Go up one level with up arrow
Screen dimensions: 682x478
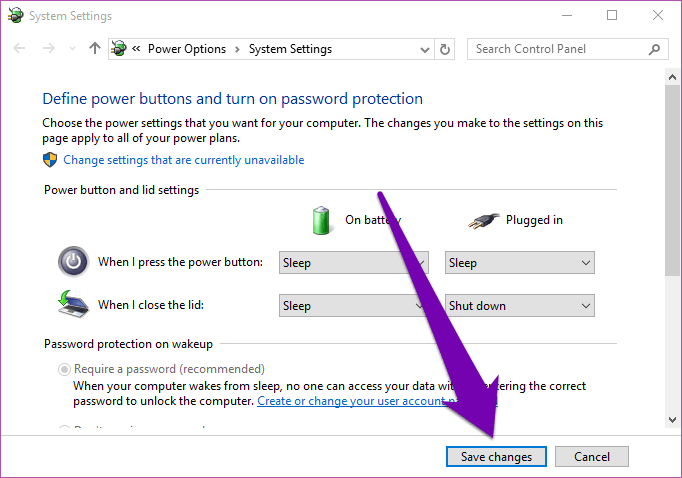(94, 48)
